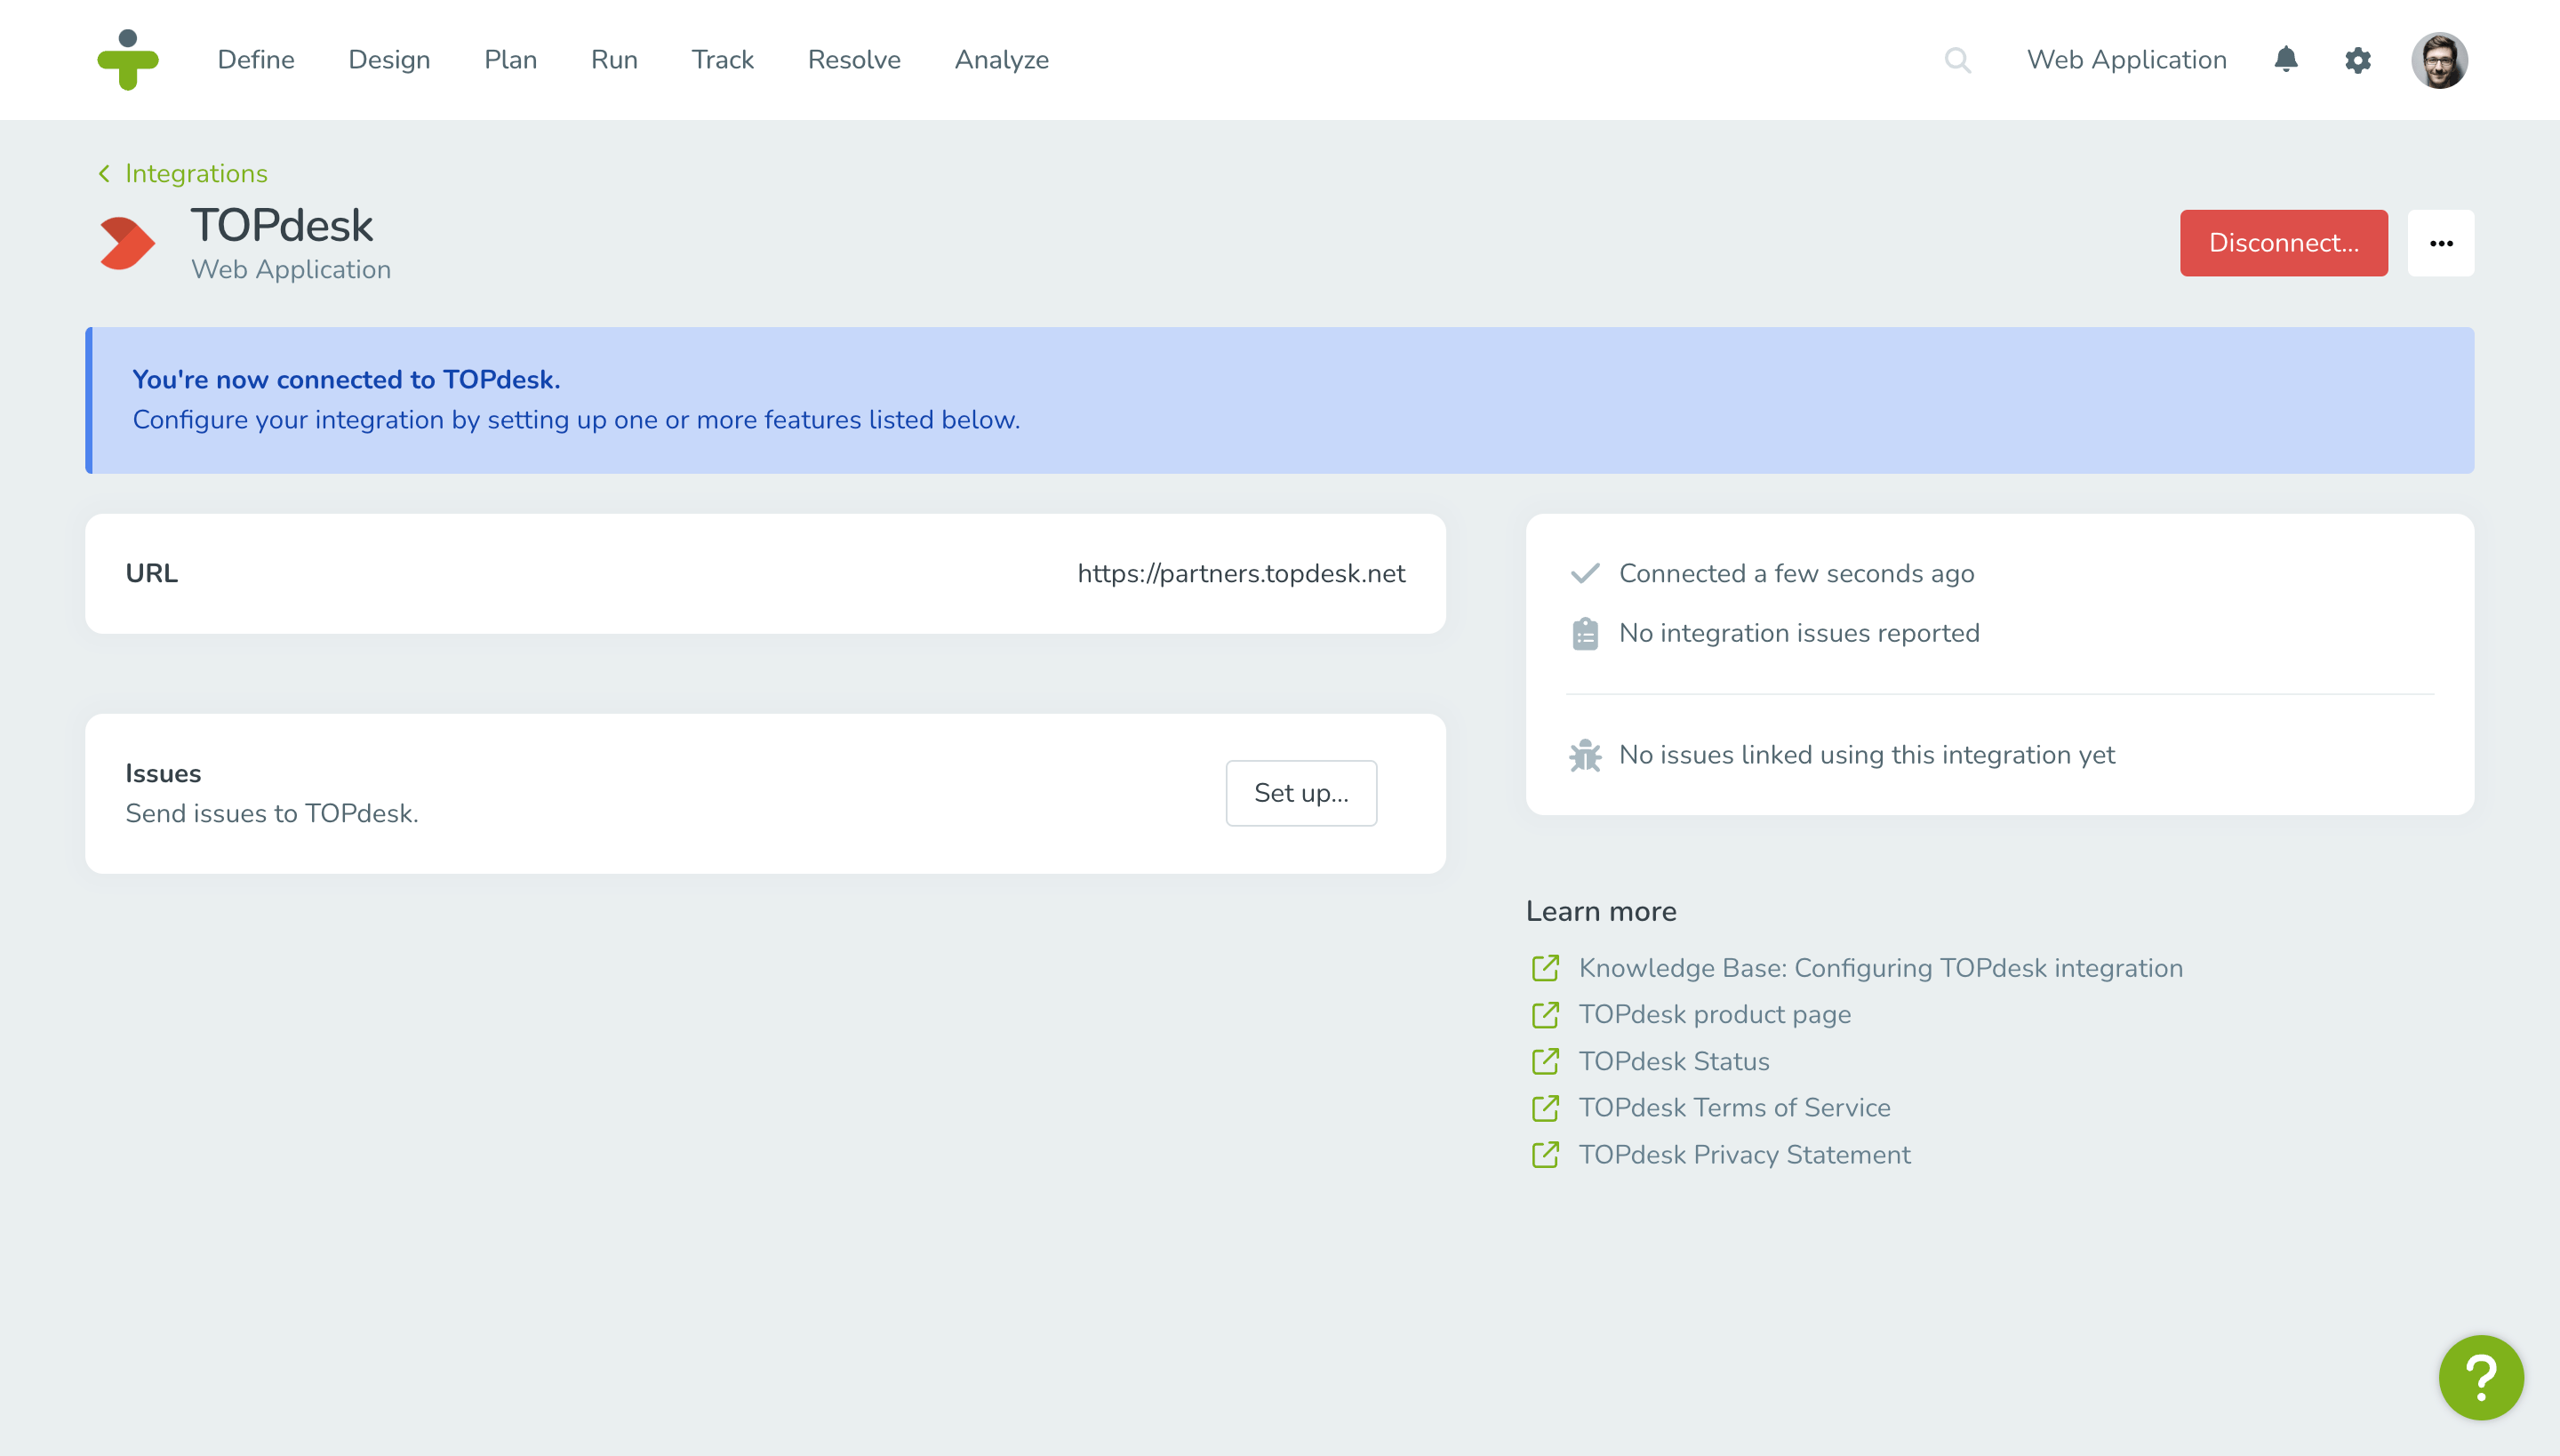Open the Resolve menu
The width and height of the screenshot is (2560, 1456).
pyautogui.click(x=854, y=60)
